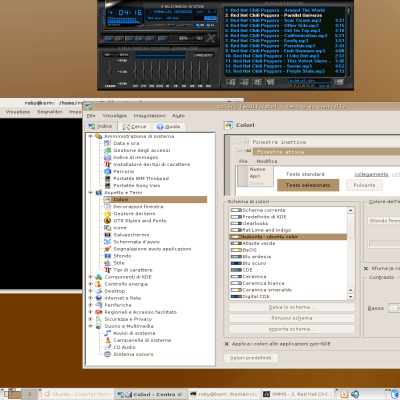Open Avvisi di sistema module
This screenshot has width=400, height=400.
click(130, 333)
